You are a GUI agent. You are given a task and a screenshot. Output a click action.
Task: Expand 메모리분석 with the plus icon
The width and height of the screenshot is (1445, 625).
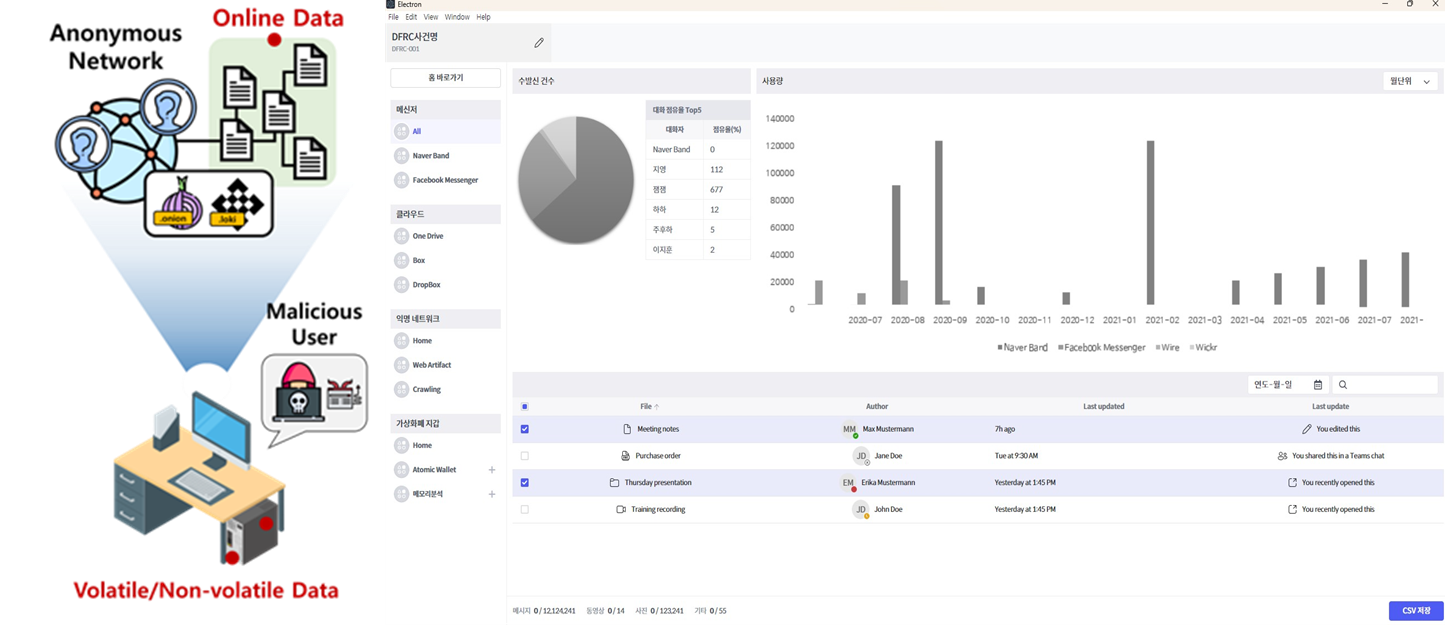point(491,494)
